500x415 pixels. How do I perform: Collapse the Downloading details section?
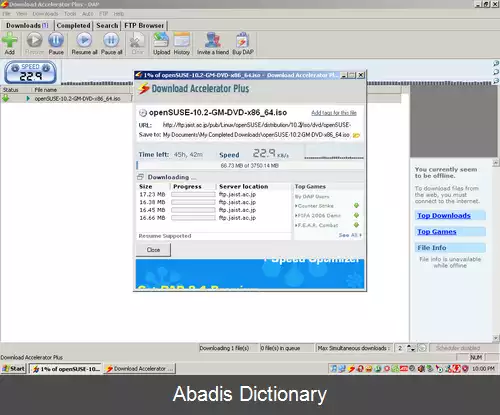pos(140,177)
